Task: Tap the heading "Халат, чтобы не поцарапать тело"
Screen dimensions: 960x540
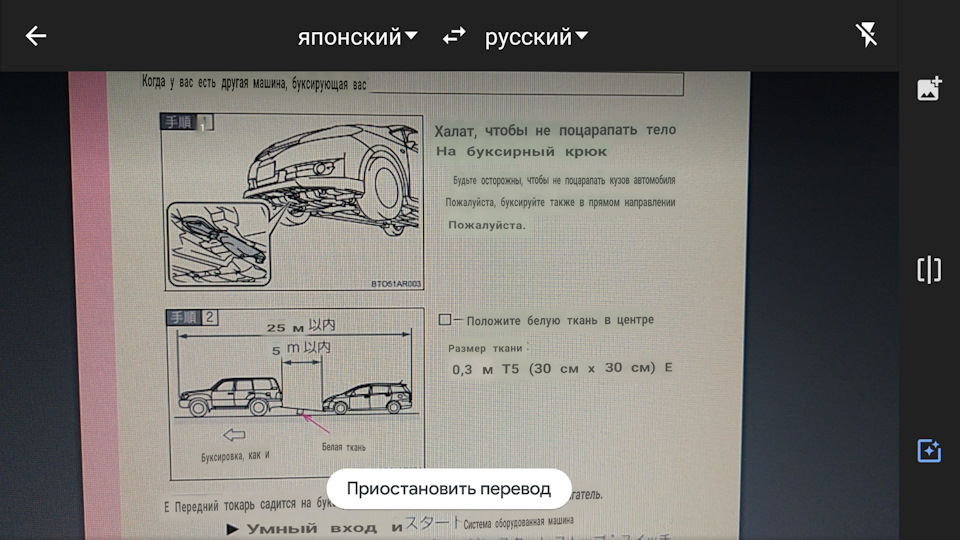Action: coord(556,130)
